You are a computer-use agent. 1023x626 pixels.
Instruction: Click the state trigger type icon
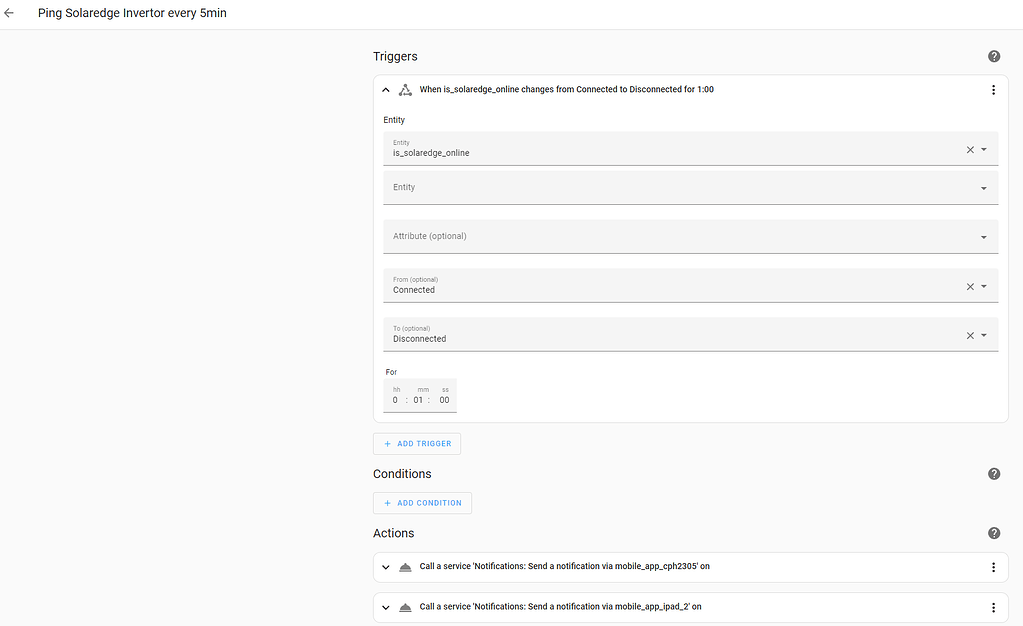coord(405,89)
